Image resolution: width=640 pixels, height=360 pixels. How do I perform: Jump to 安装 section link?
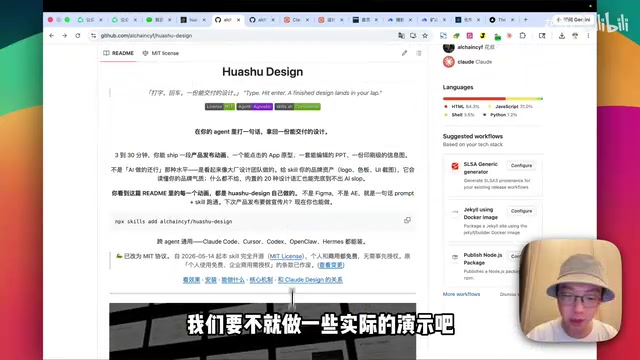(211, 280)
